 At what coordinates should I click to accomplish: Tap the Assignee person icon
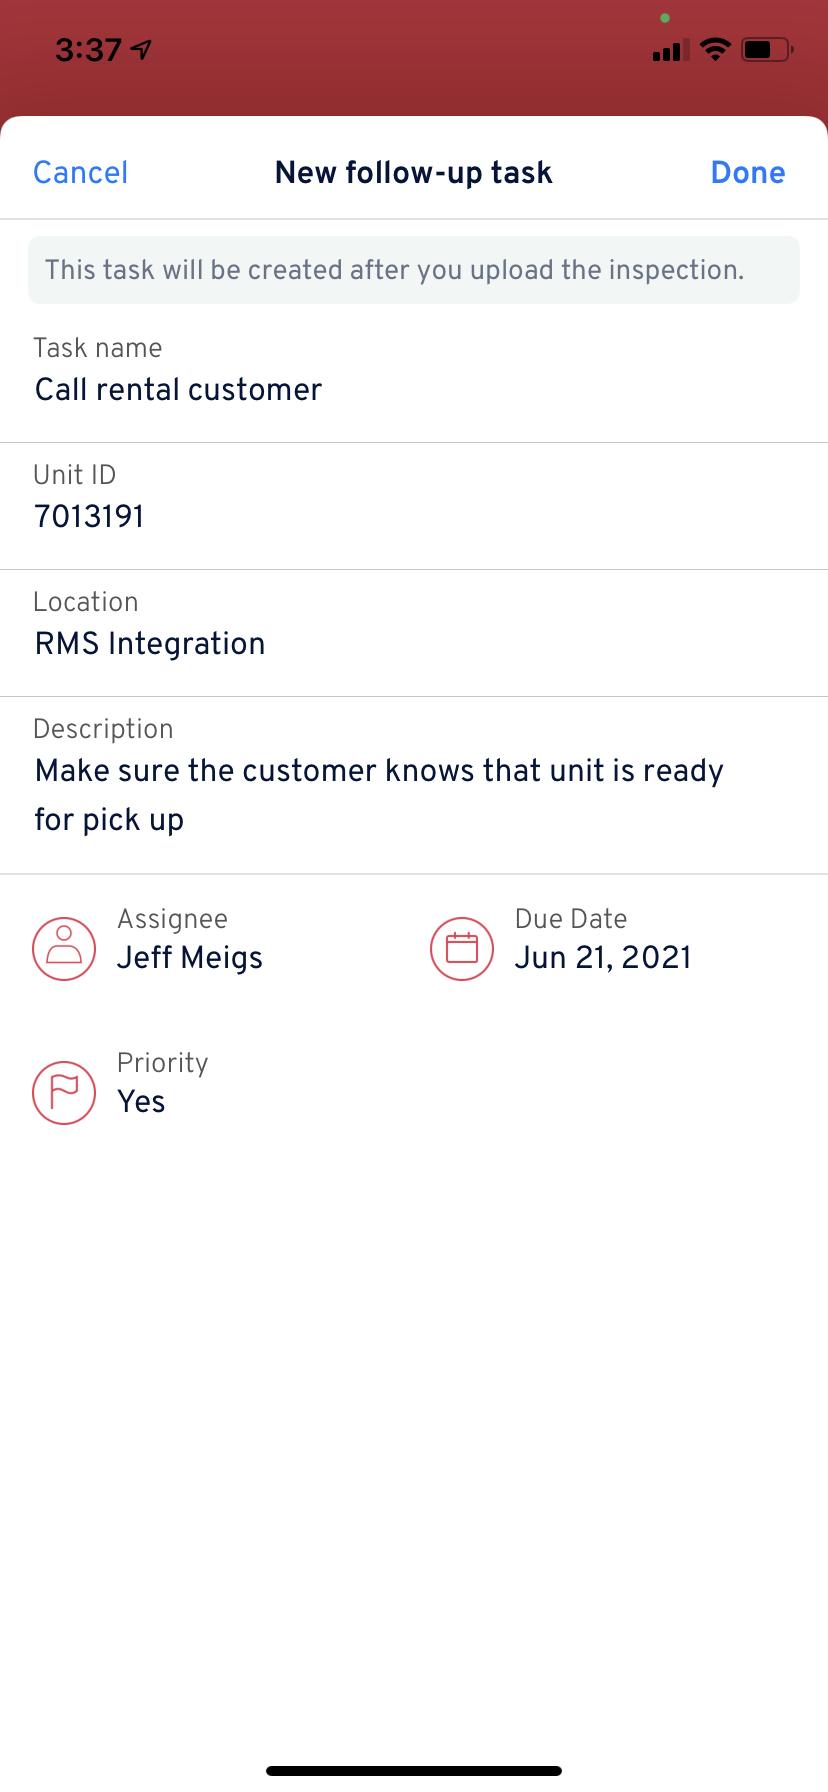(x=64, y=948)
